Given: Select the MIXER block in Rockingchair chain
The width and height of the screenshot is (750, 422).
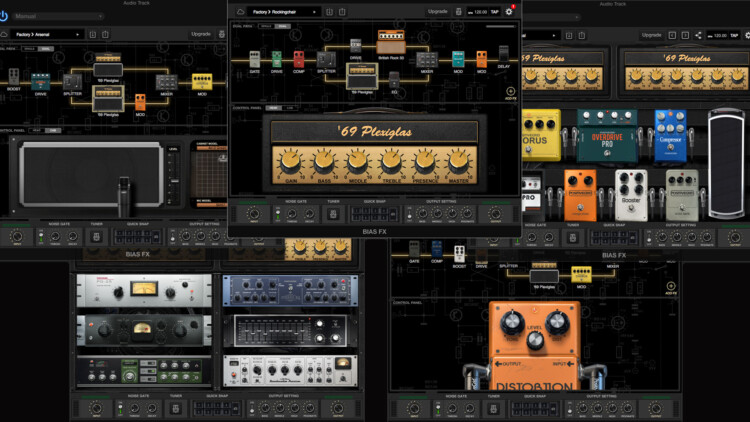Looking at the screenshot, I should point(427,59).
